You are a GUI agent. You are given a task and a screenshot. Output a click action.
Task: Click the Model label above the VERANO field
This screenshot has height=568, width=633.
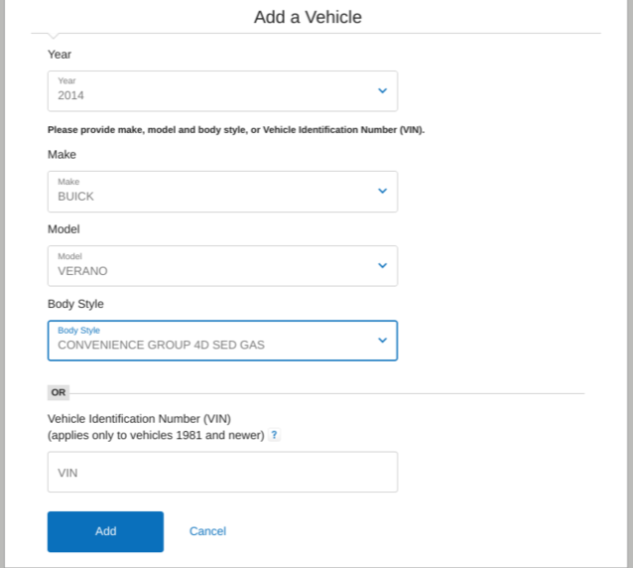pyautogui.click(x=64, y=229)
